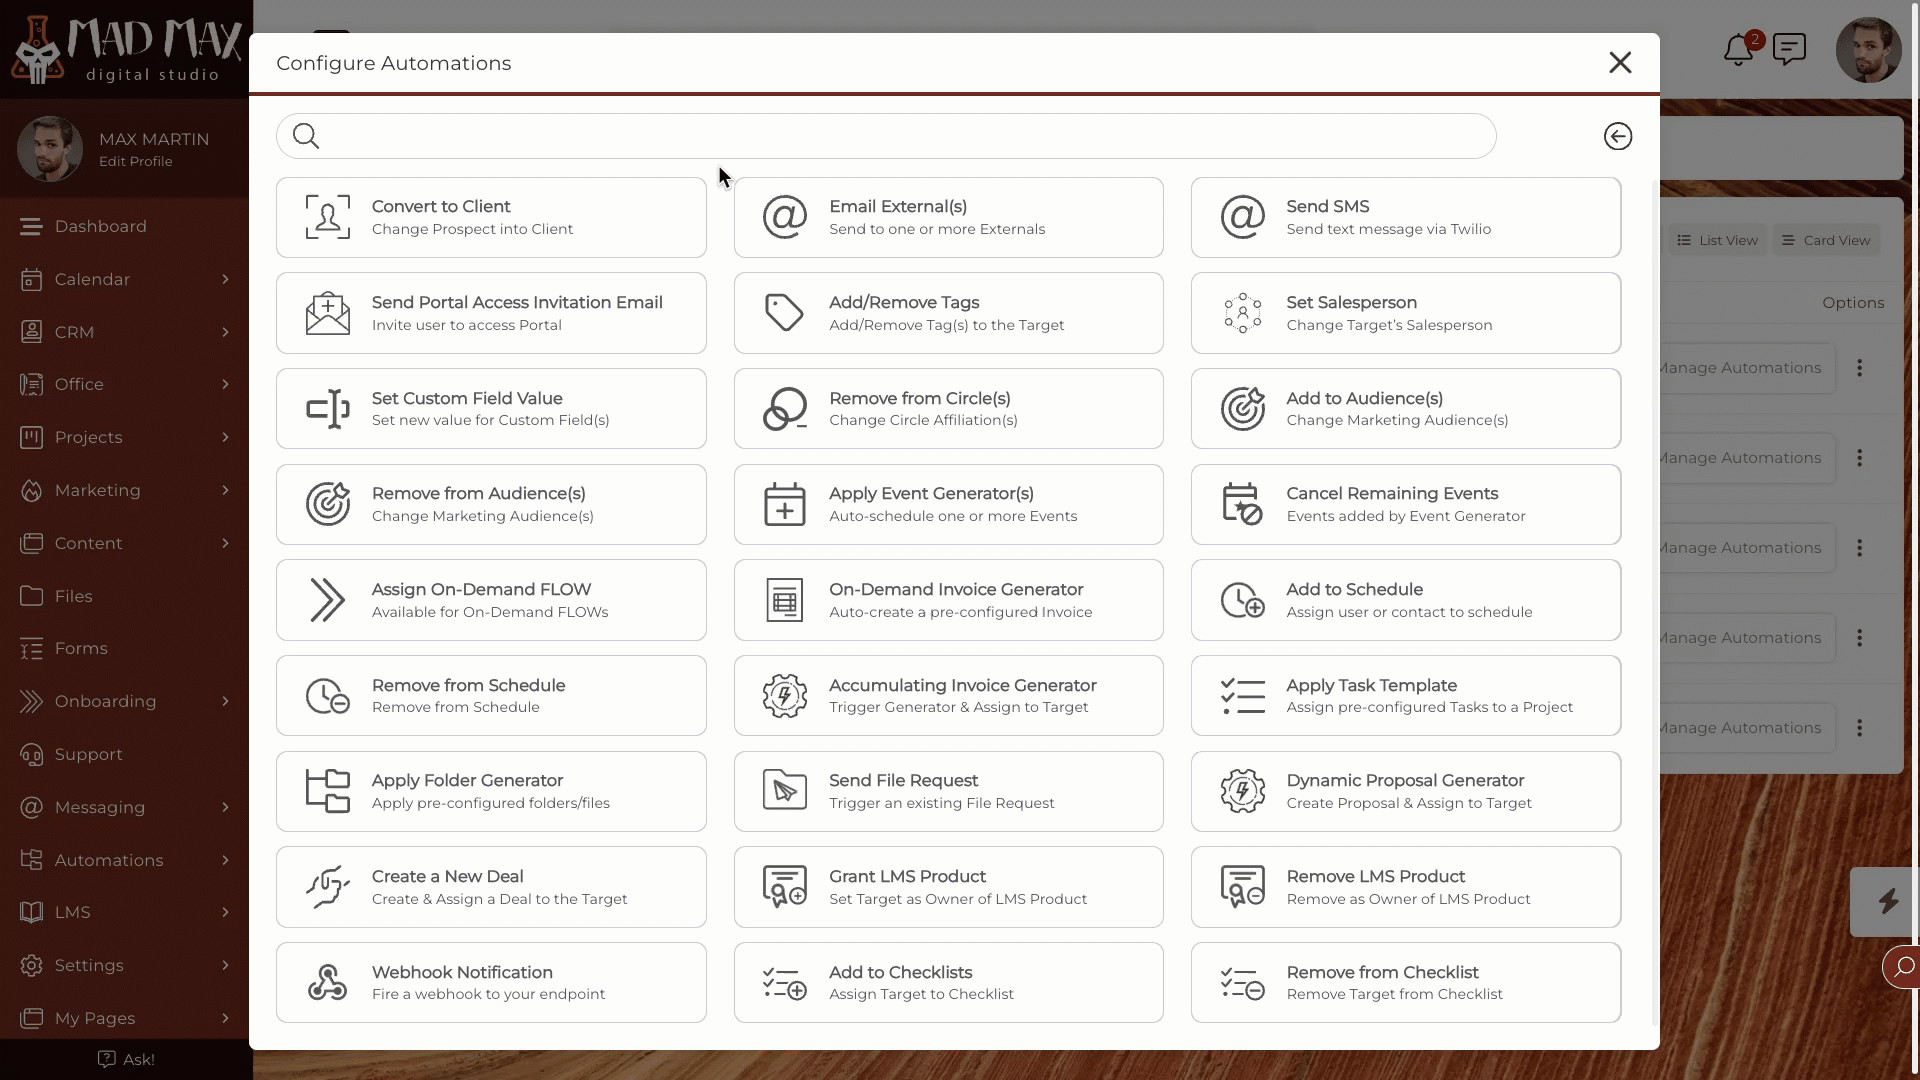The height and width of the screenshot is (1080, 1920).
Task: Toggle the notifications bell icon
Action: (1738, 49)
